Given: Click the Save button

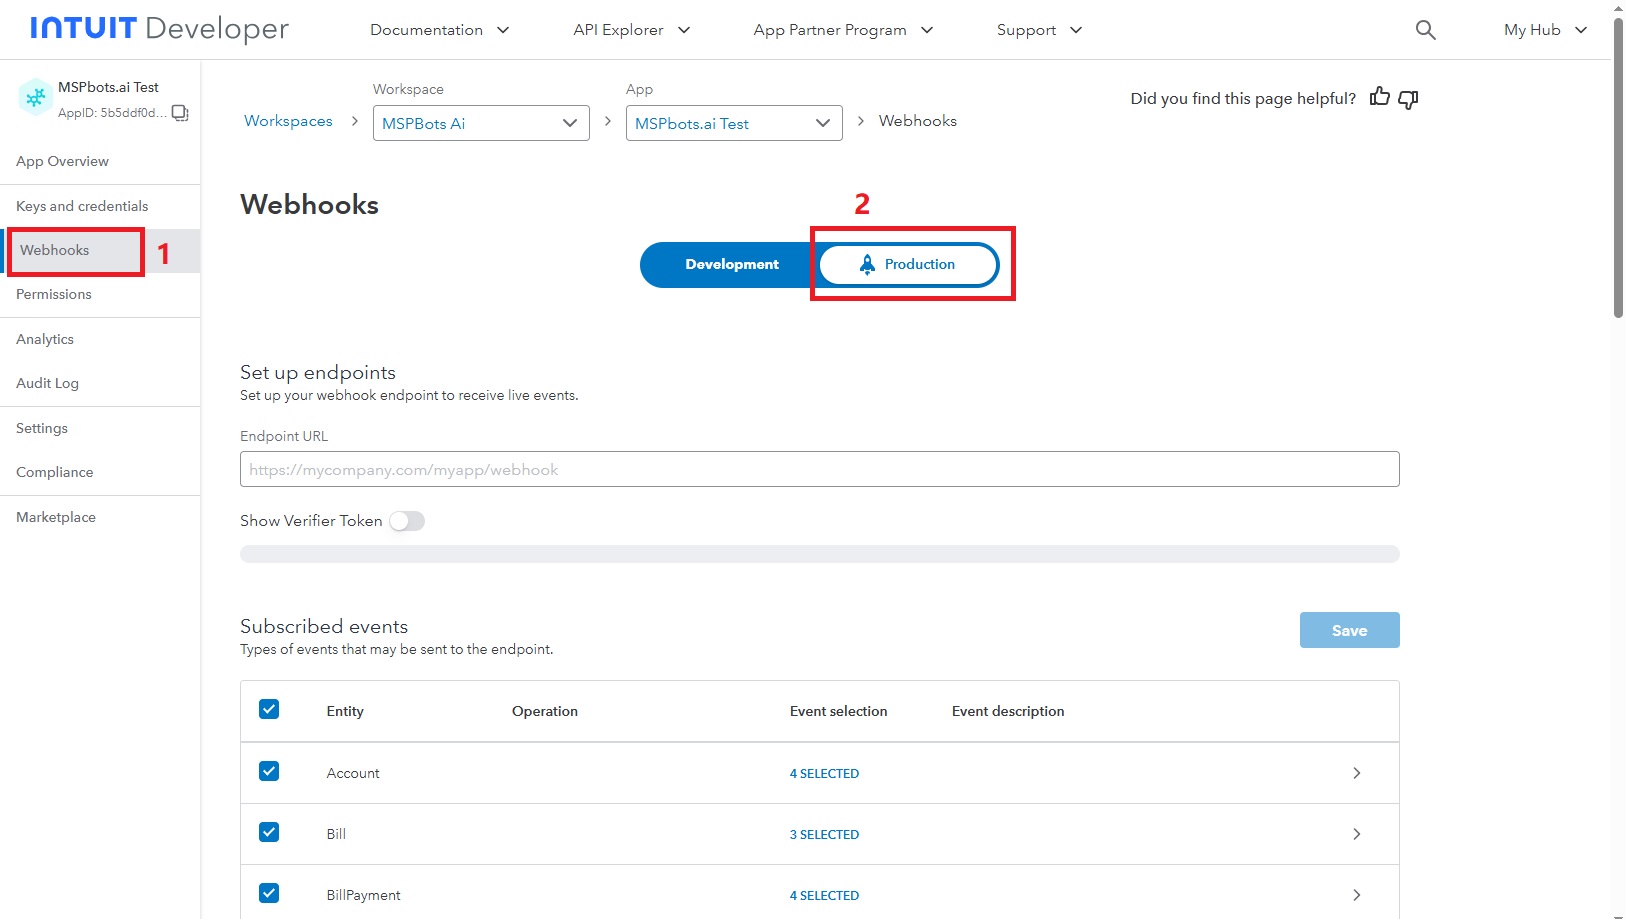Looking at the screenshot, I should pyautogui.click(x=1349, y=630).
